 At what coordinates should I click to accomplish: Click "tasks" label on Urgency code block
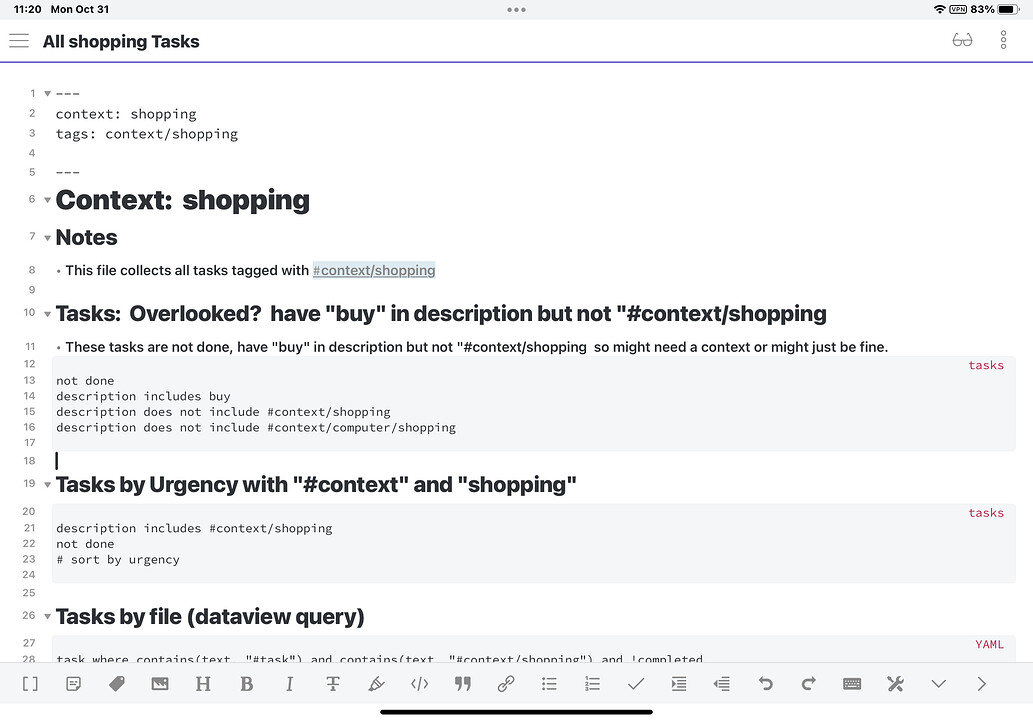coord(986,513)
